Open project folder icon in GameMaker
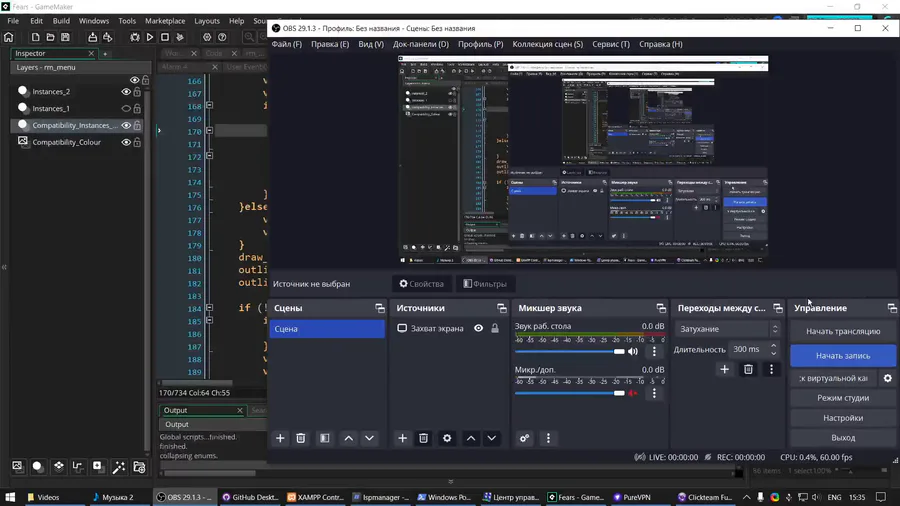Image resolution: width=900 pixels, height=506 pixels. pyautogui.click(x=51, y=37)
